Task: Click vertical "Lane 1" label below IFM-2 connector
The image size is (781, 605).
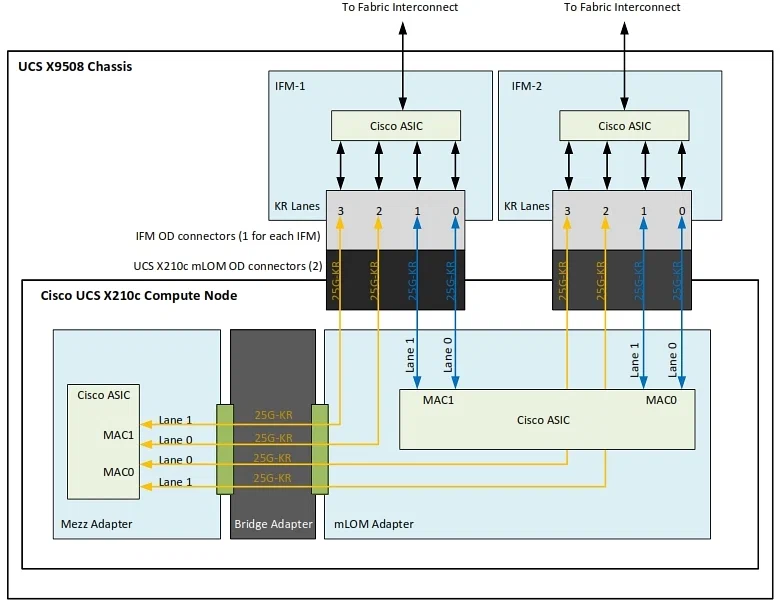Action: (635, 360)
